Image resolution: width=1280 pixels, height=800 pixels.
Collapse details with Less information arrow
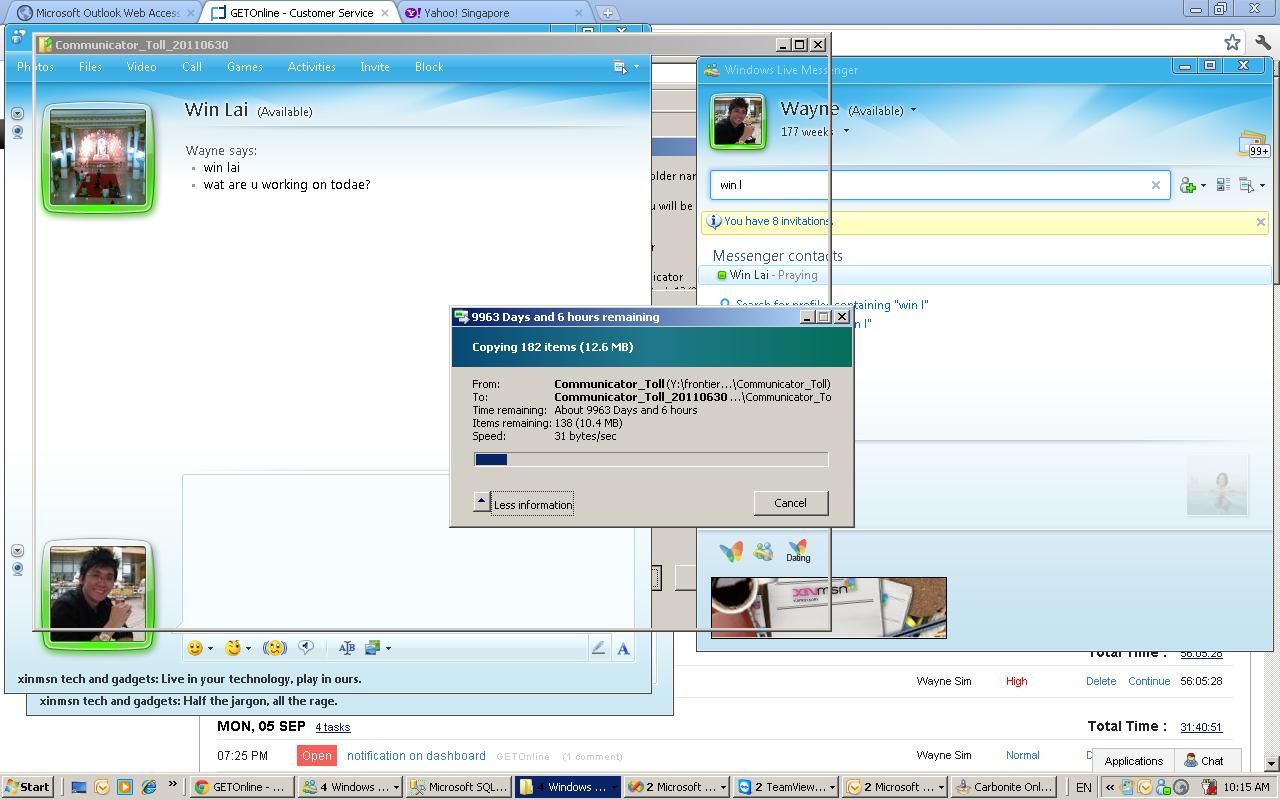[x=481, y=502]
